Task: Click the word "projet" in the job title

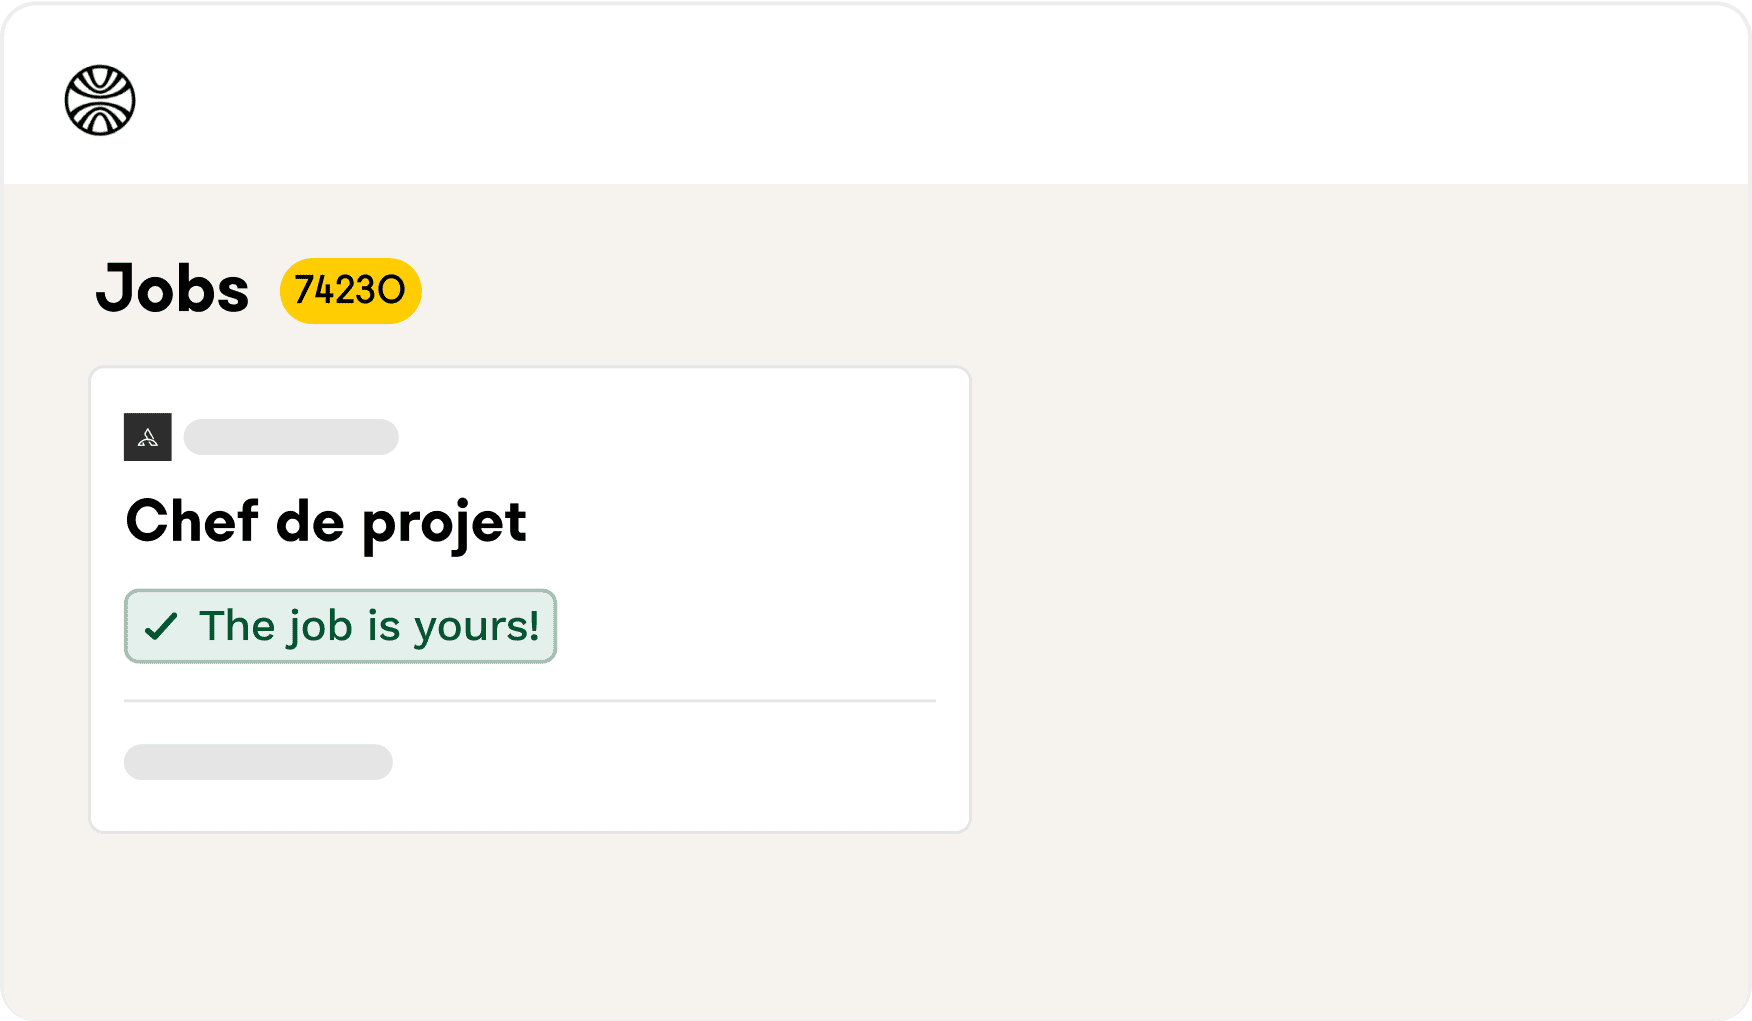Action: tap(444, 524)
